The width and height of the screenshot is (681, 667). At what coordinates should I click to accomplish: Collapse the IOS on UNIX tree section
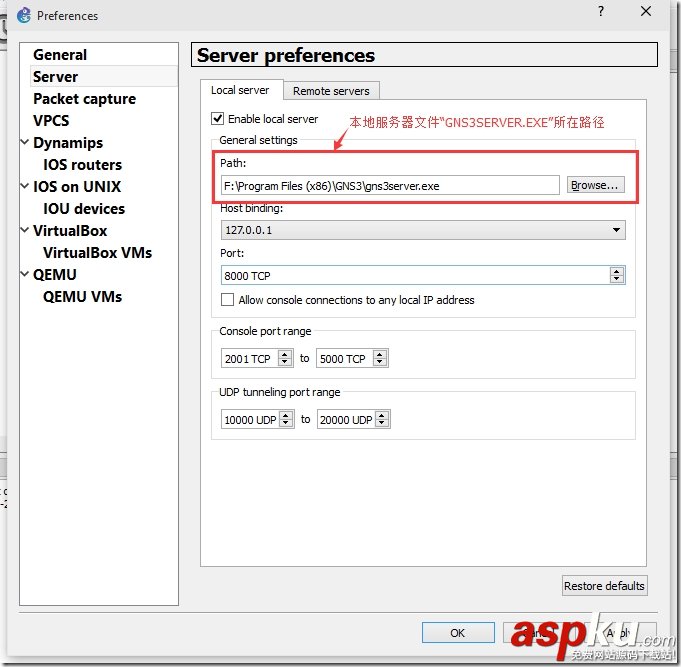(25, 186)
